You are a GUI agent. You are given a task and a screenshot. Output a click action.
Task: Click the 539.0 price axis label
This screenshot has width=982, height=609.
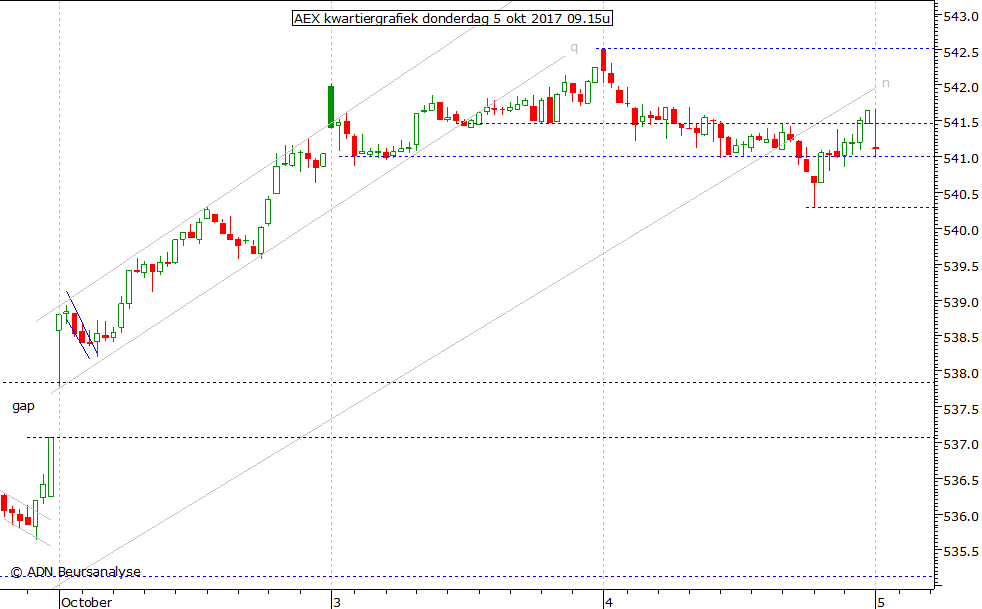(x=960, y=303)
